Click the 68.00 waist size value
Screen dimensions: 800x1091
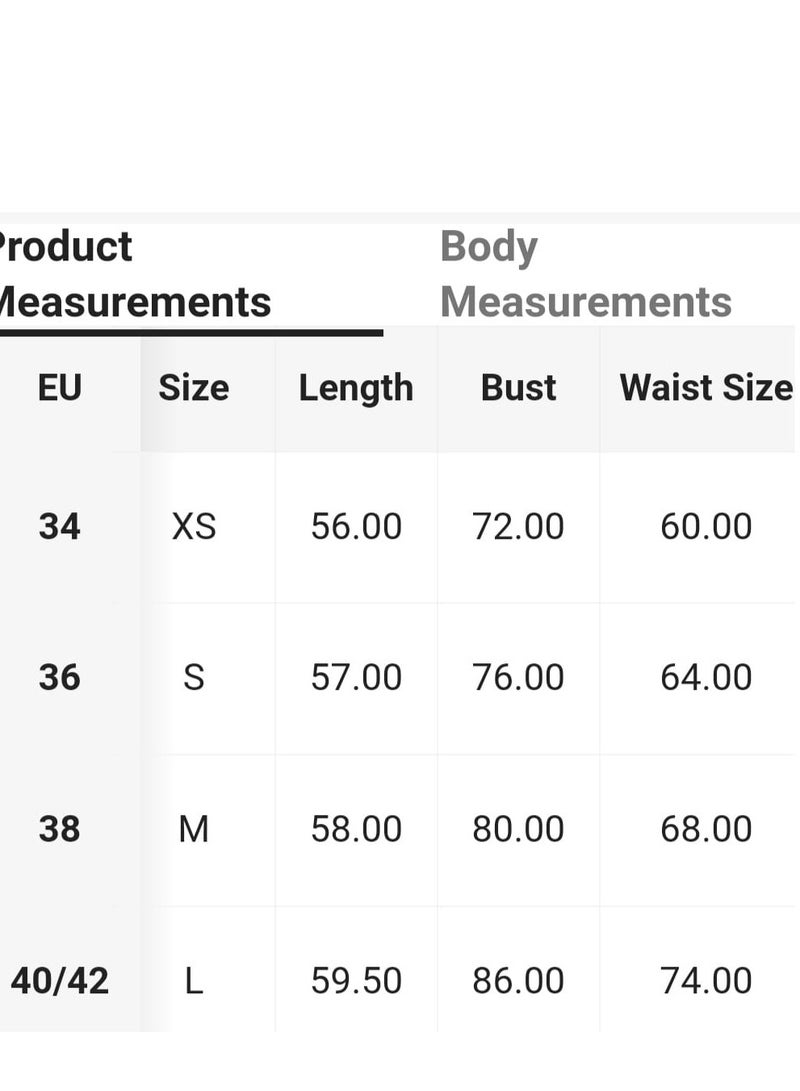705,829
